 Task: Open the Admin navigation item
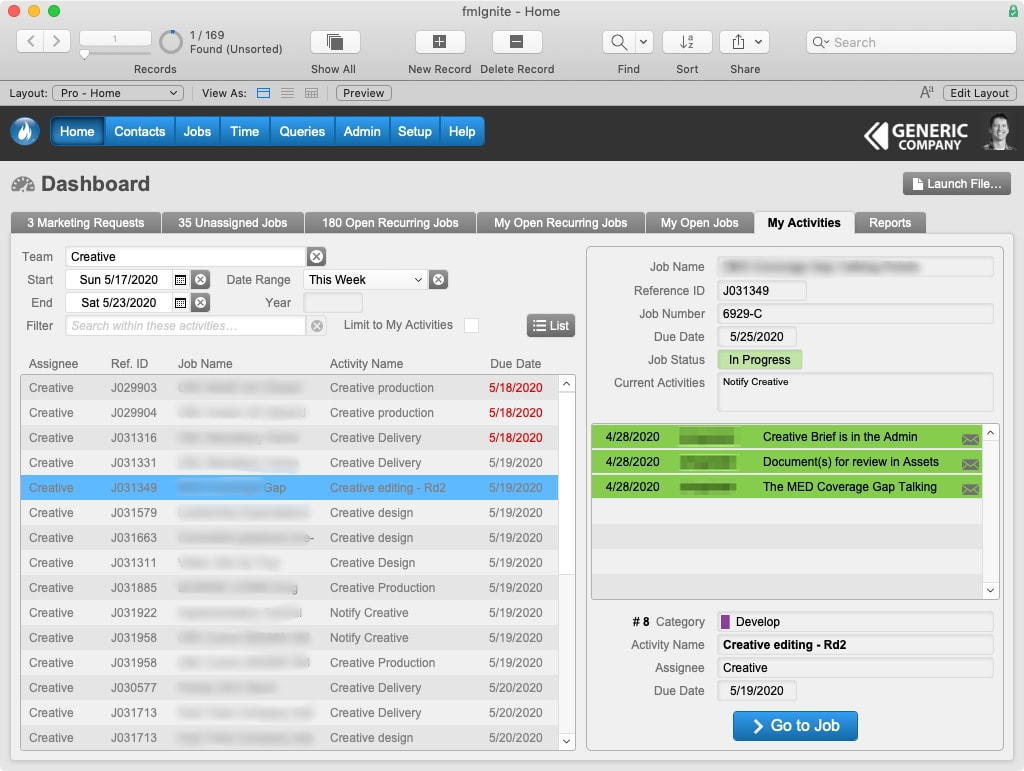pyautogui.click(x=362, y=131)
